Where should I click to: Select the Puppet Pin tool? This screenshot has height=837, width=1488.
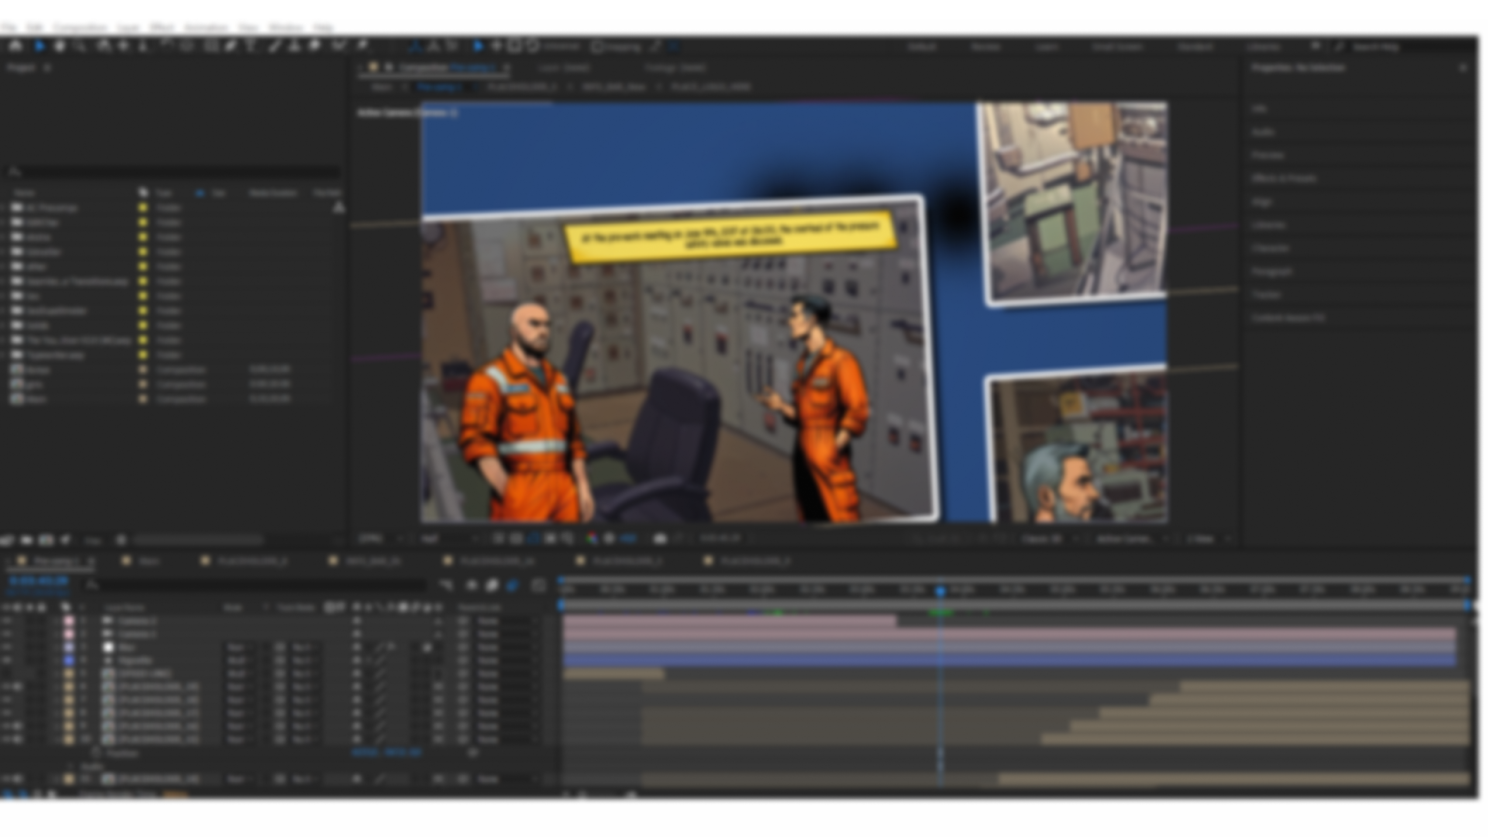click(x=361, y=46)
